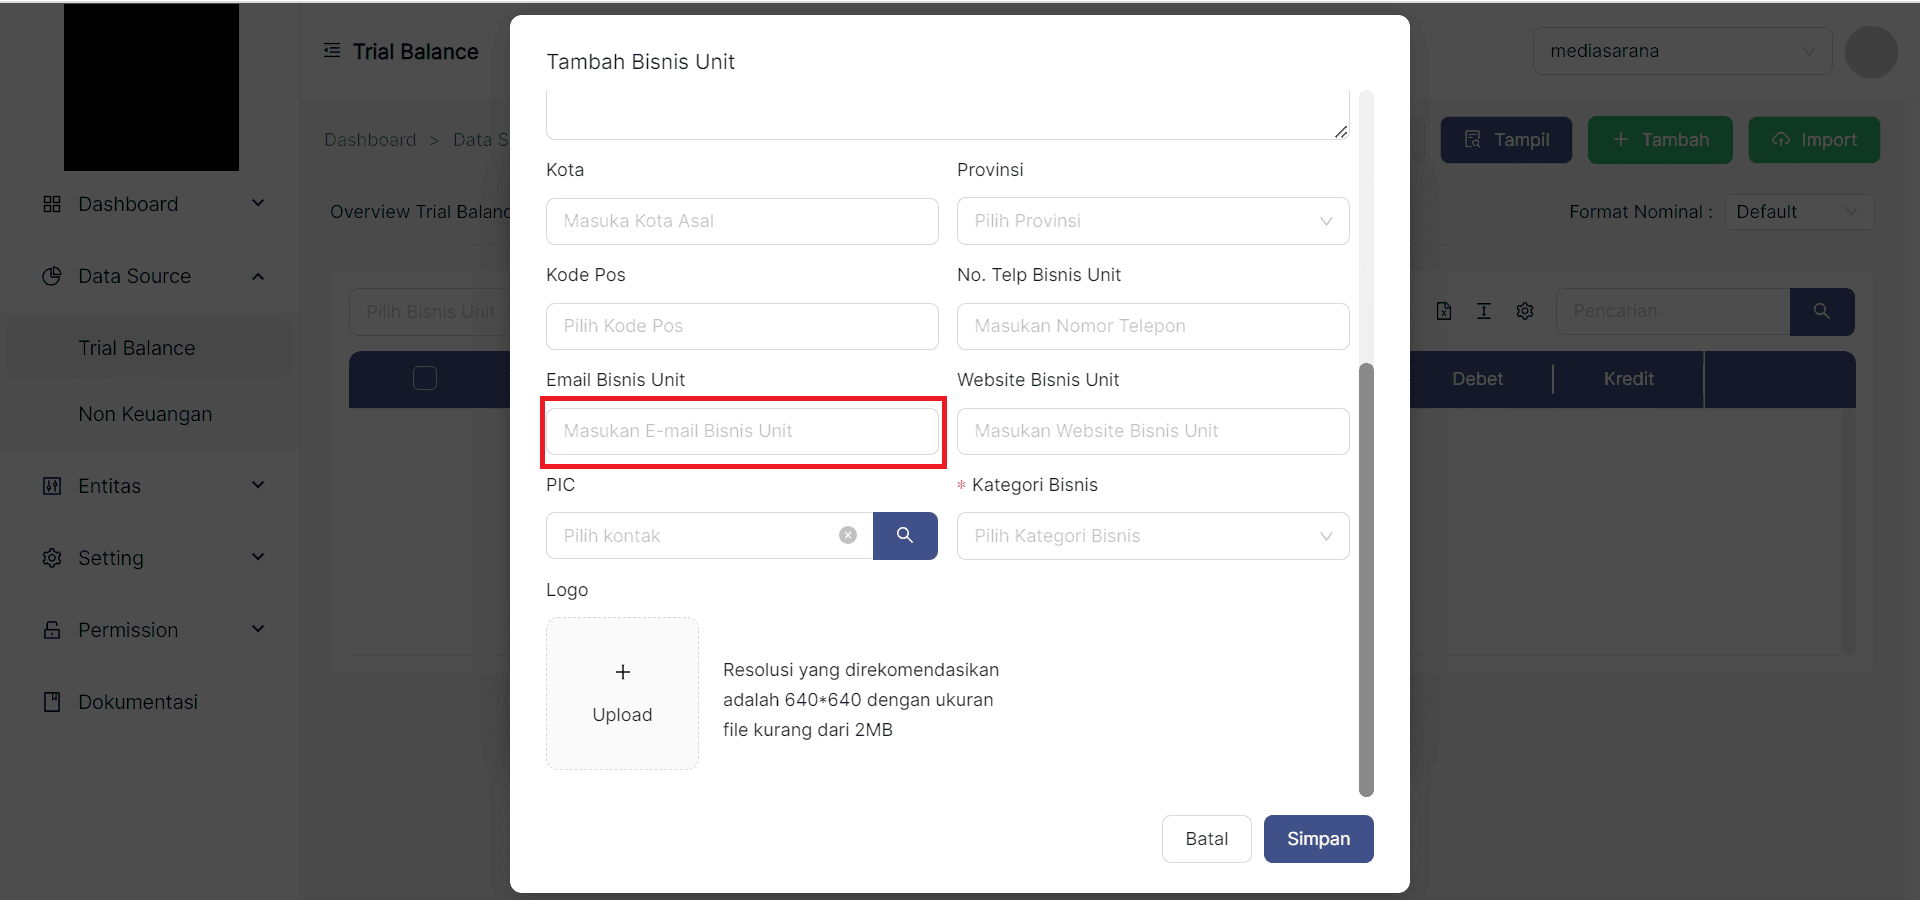Tick the select-all checkbox in the table header

(425, 378)
